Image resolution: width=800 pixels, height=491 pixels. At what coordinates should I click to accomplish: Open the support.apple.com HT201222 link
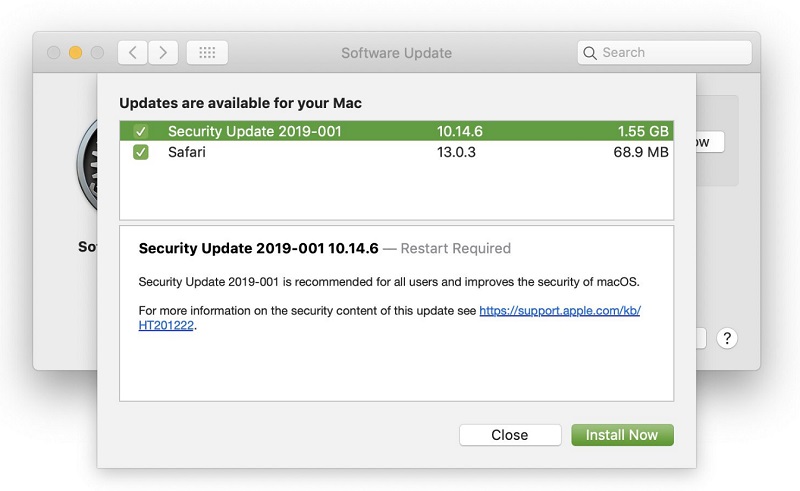pos(559,311)
